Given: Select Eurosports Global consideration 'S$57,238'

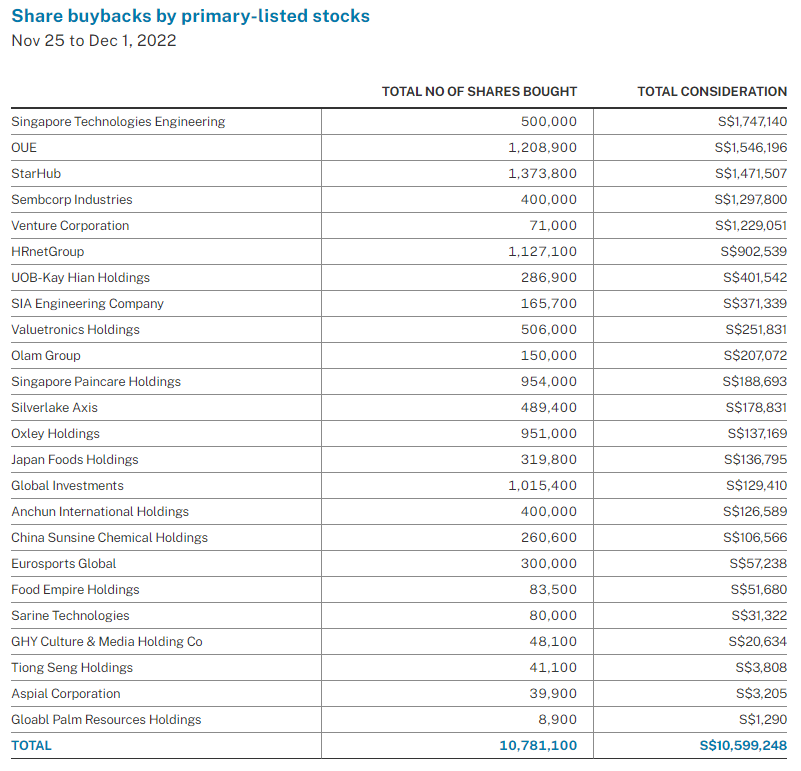Looking at the screenshot, I should 758,564.
